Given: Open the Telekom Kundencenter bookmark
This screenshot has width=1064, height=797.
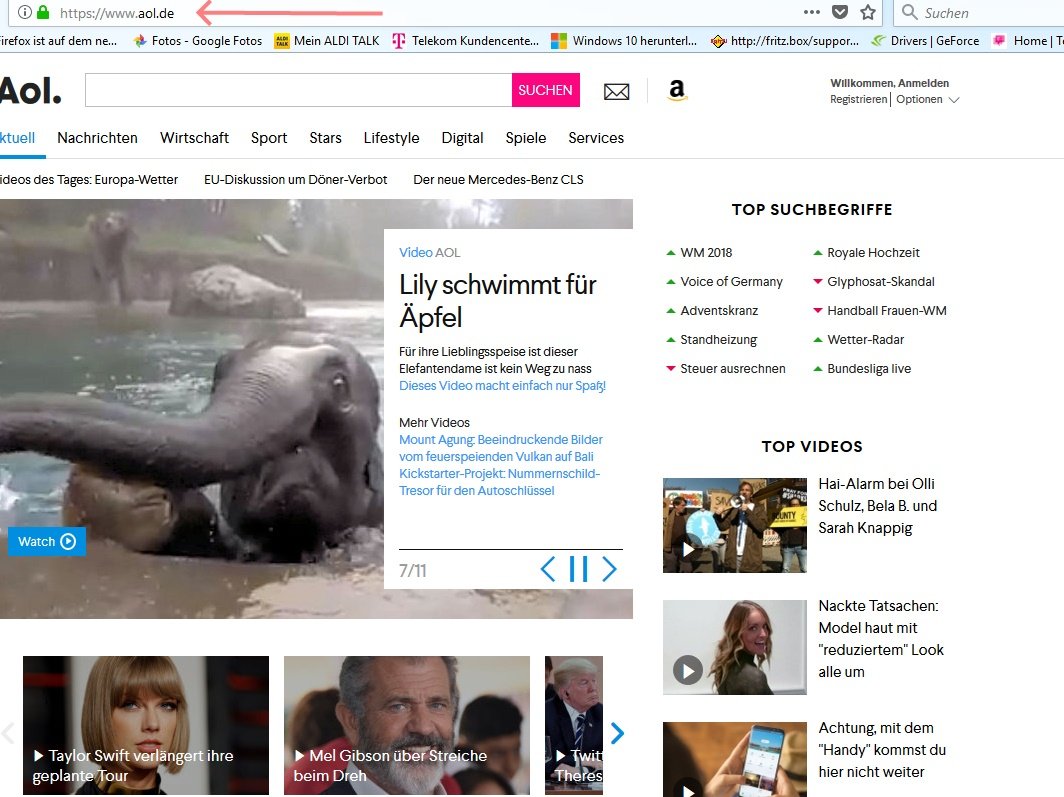Looking at the screenshot, I should (x=466, y=41).
